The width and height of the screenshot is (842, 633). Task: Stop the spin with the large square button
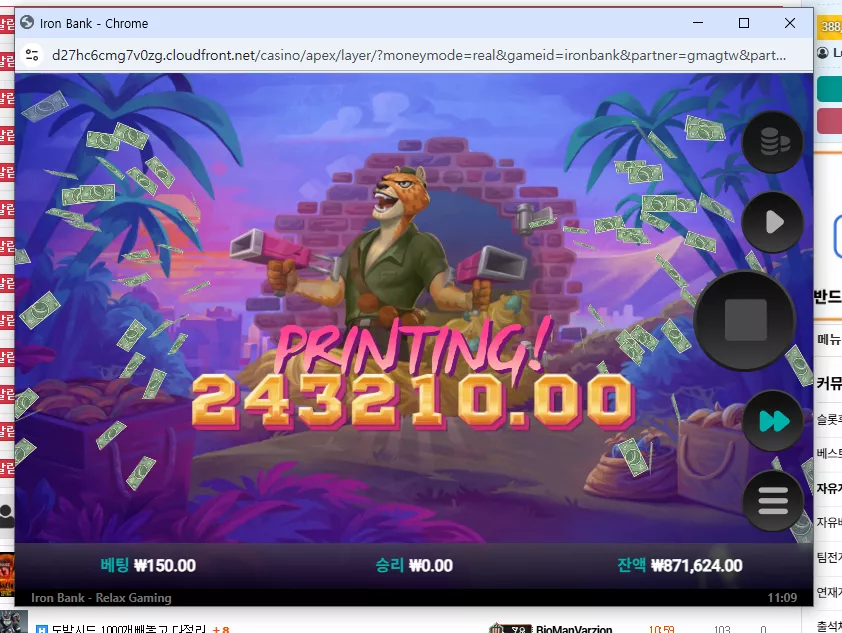point(745,321)
